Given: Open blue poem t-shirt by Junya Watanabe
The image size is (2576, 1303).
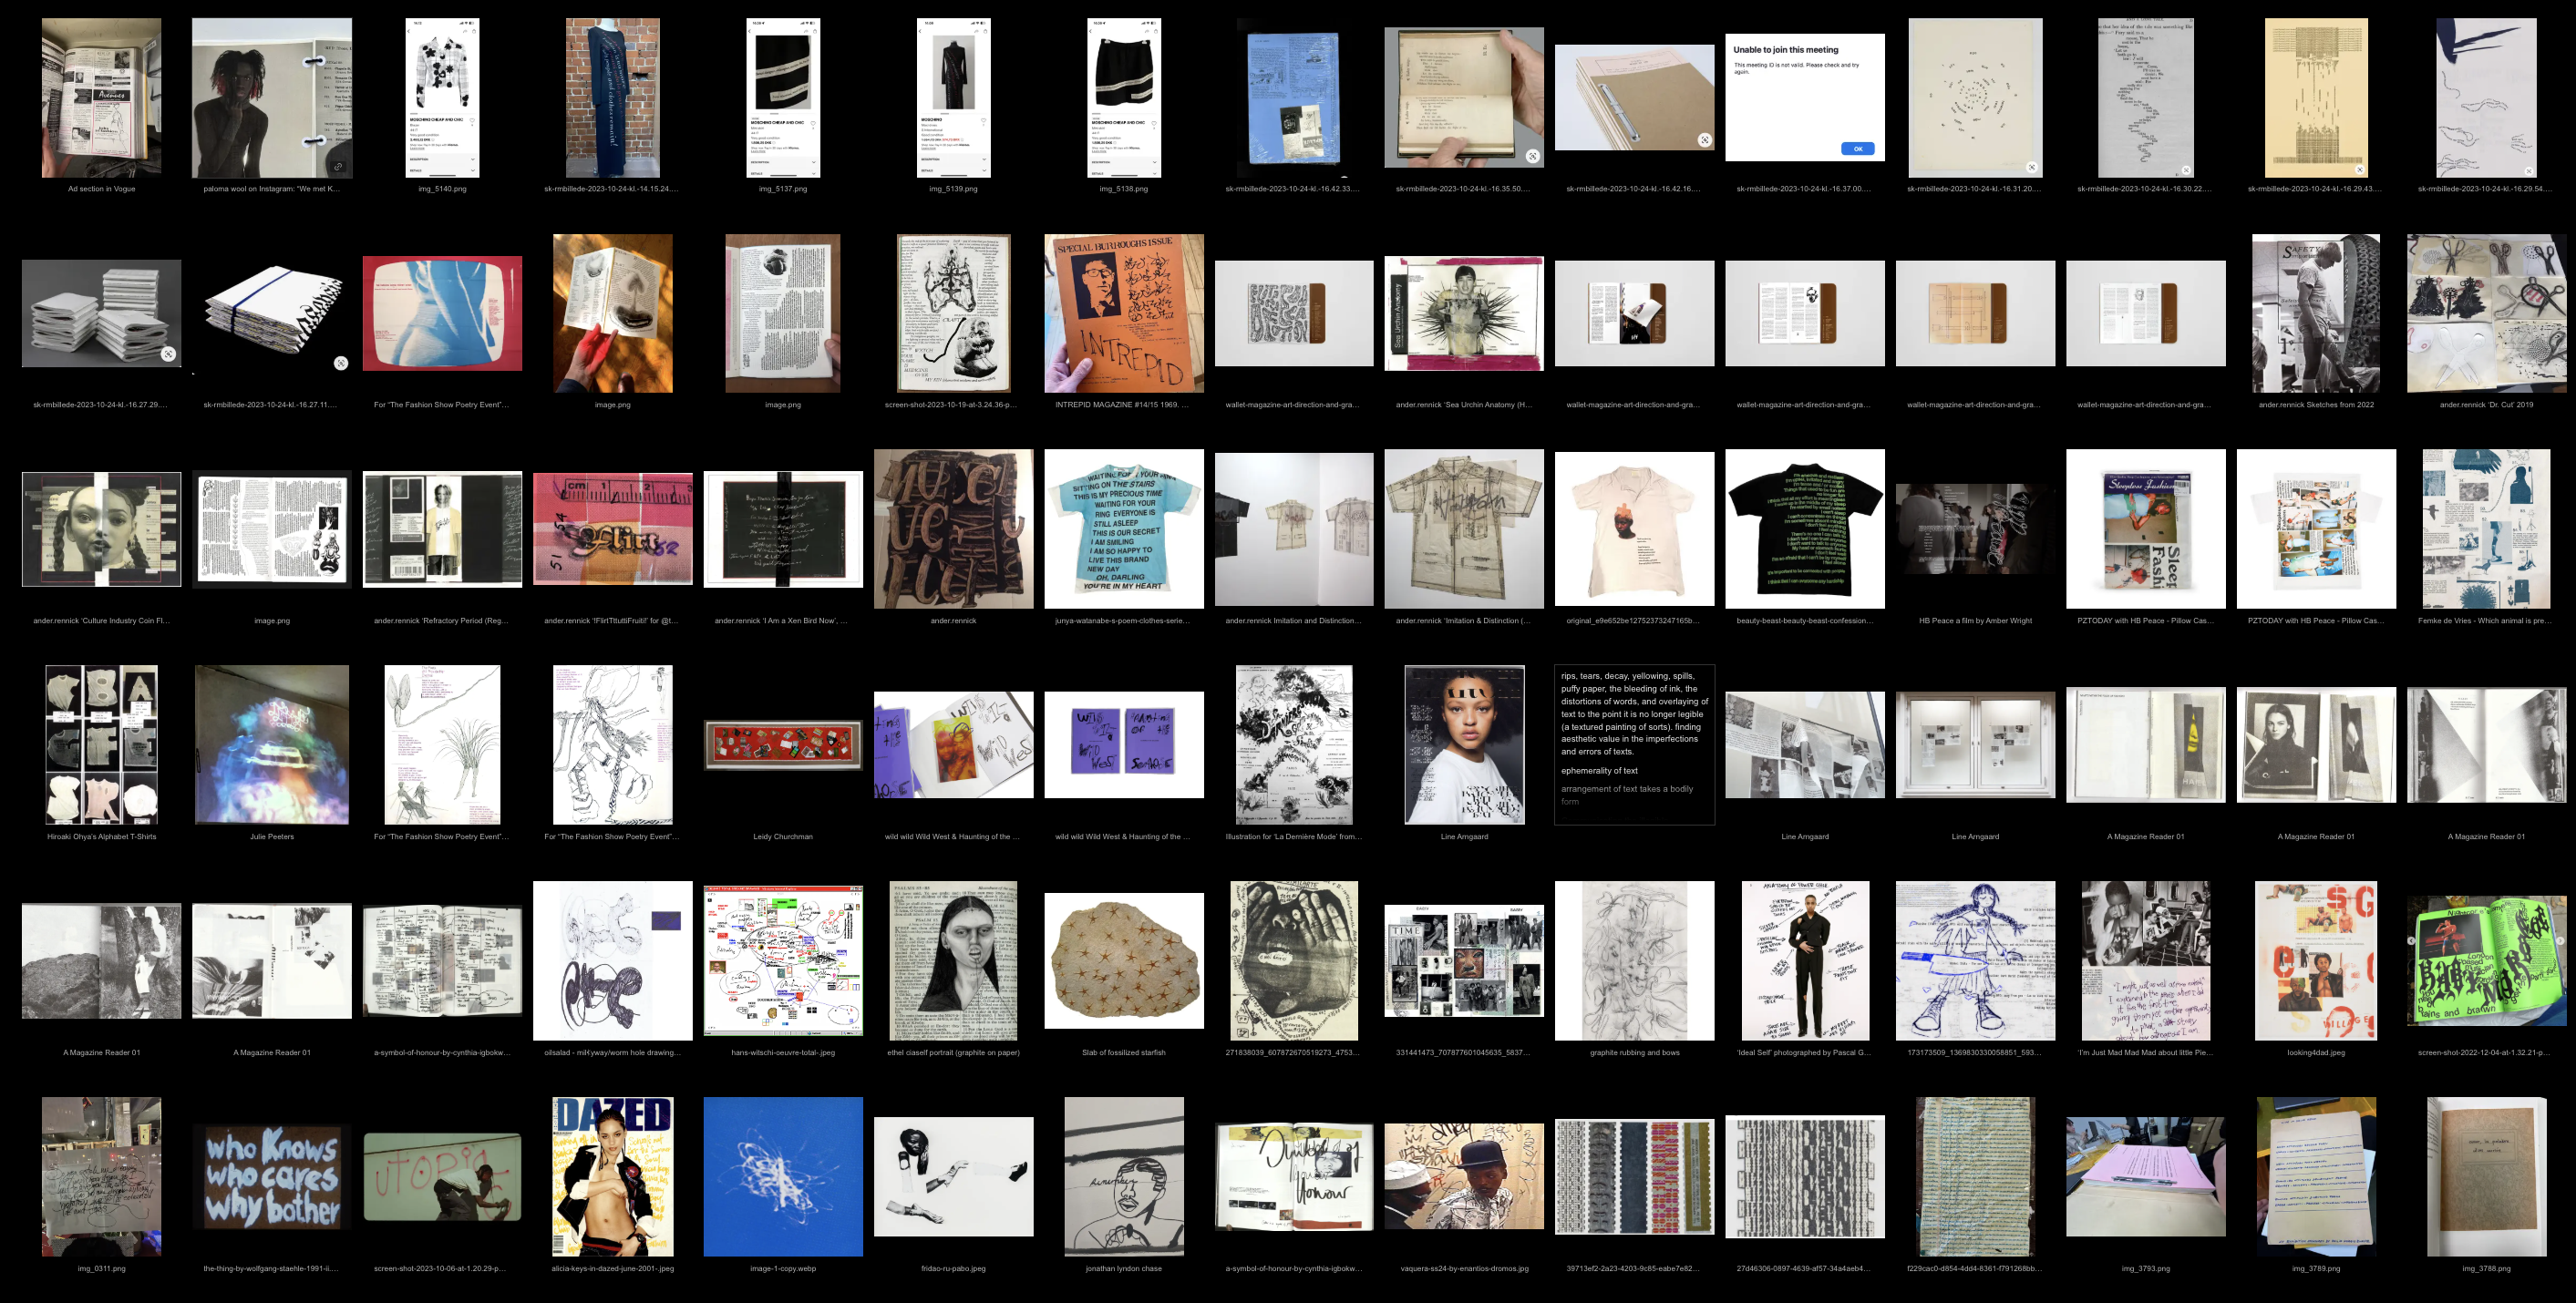Looking at the screenshot, I should (1123, 528).
